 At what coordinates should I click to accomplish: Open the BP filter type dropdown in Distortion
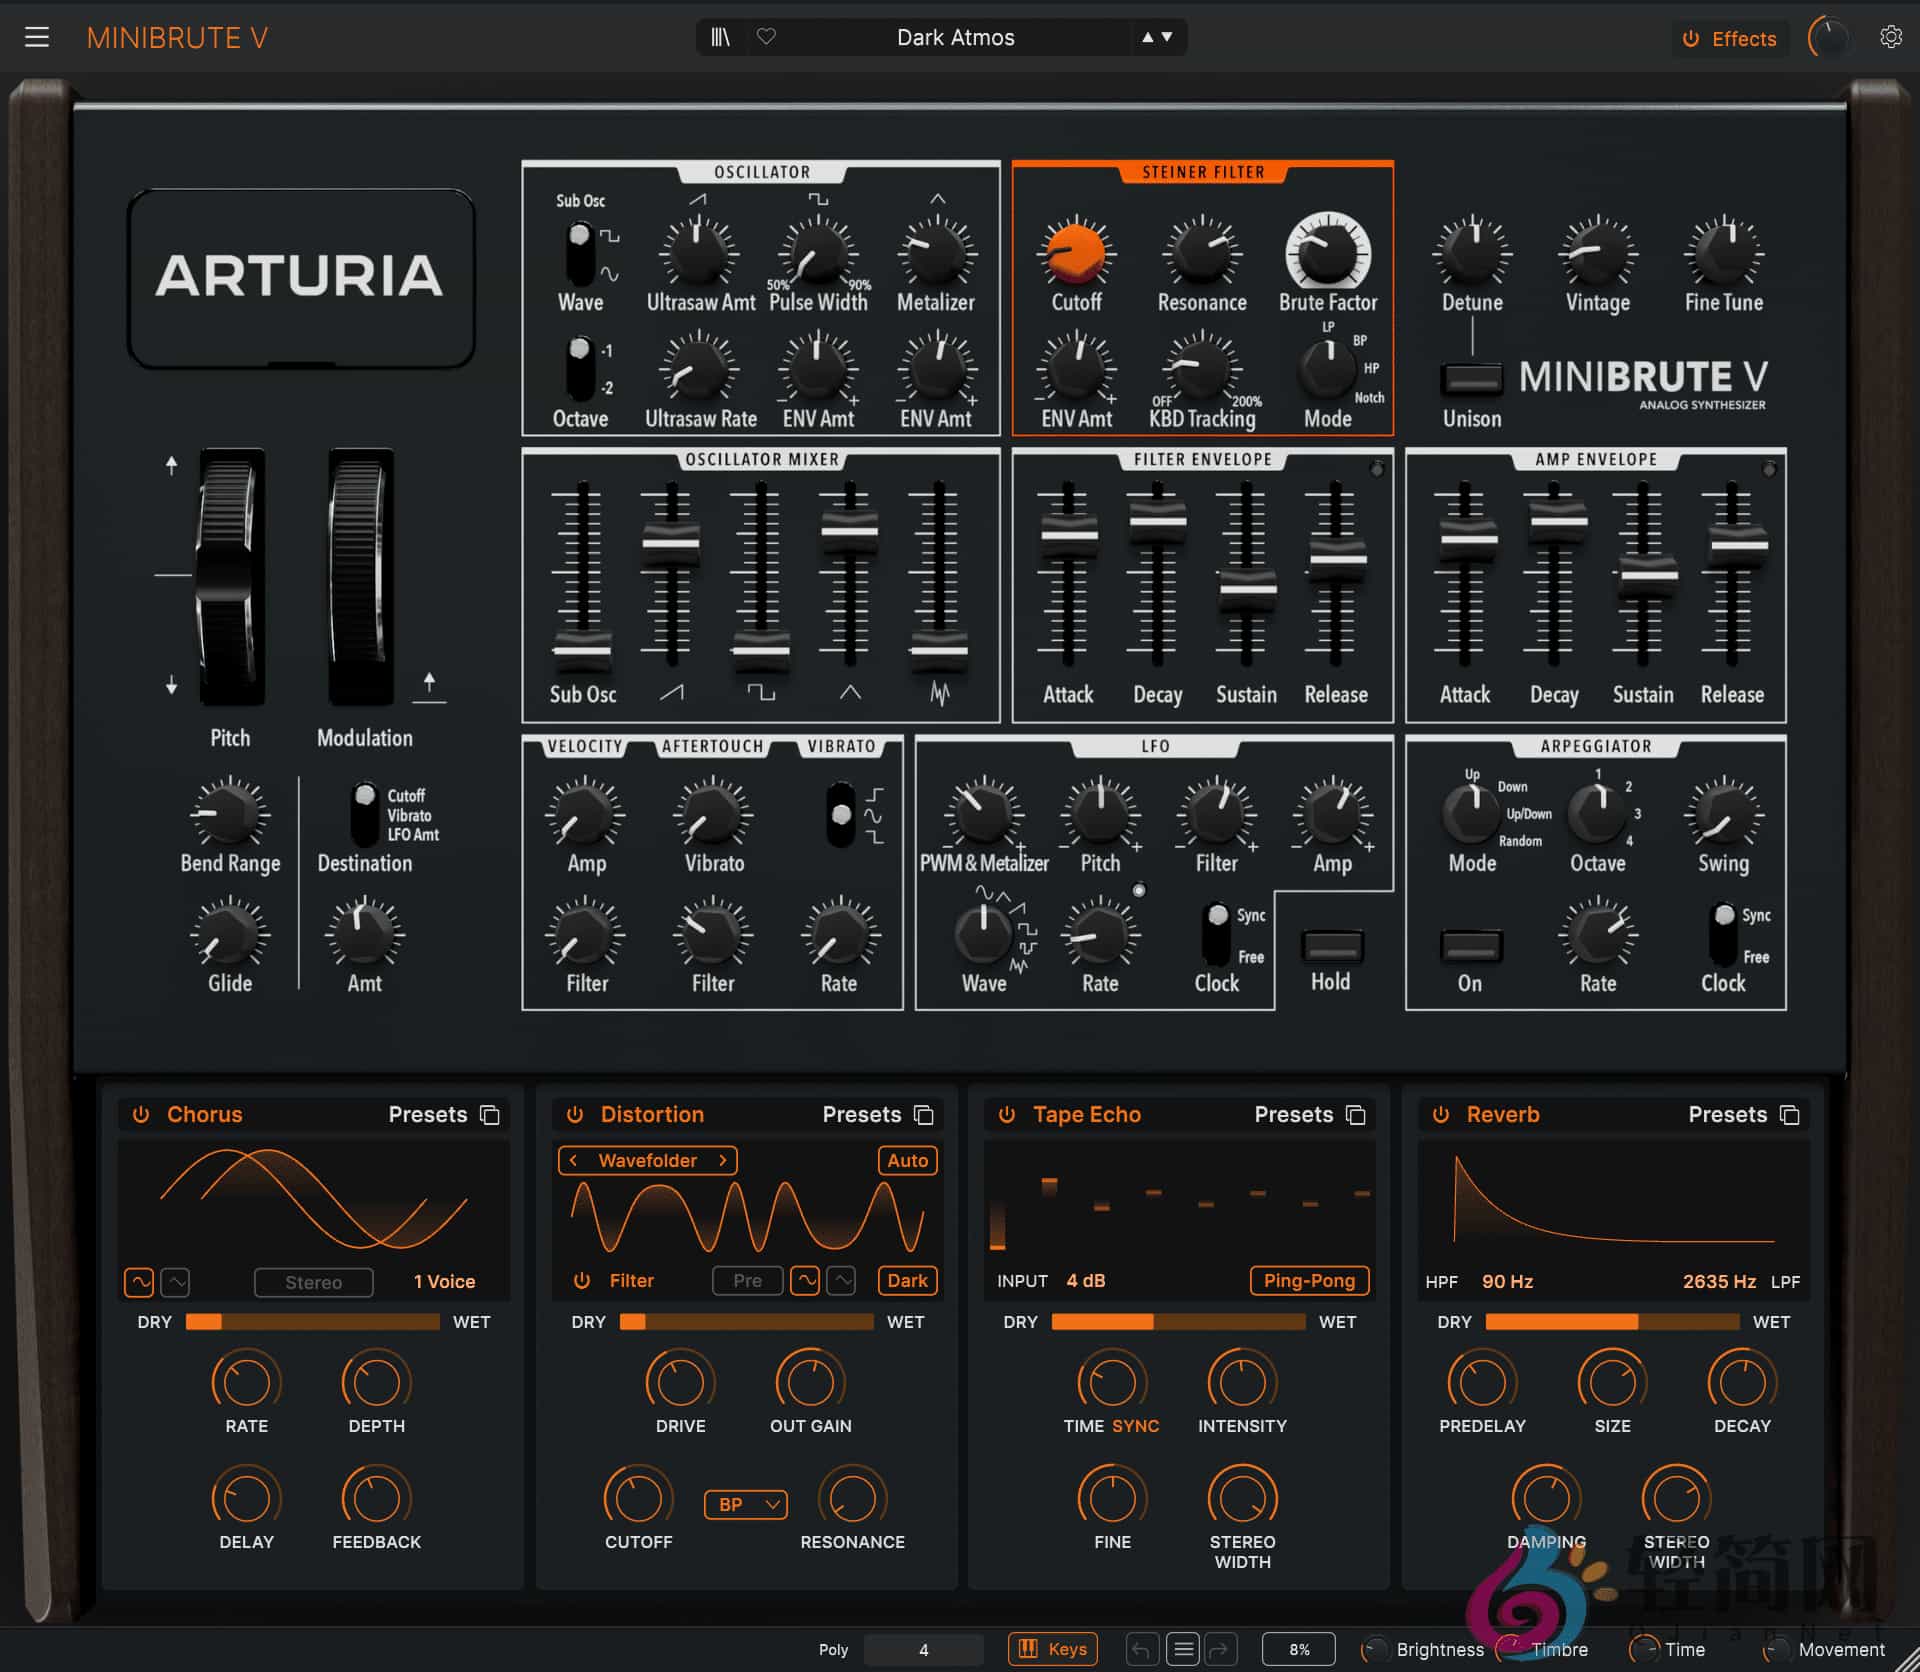tap(745, 1504)
